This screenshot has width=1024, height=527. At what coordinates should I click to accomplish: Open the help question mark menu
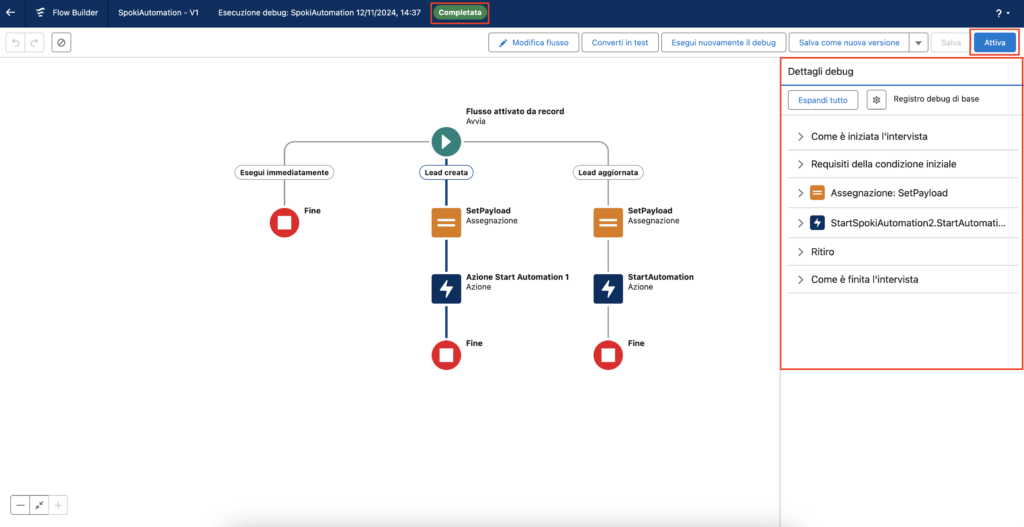[x=1000, y=13]
